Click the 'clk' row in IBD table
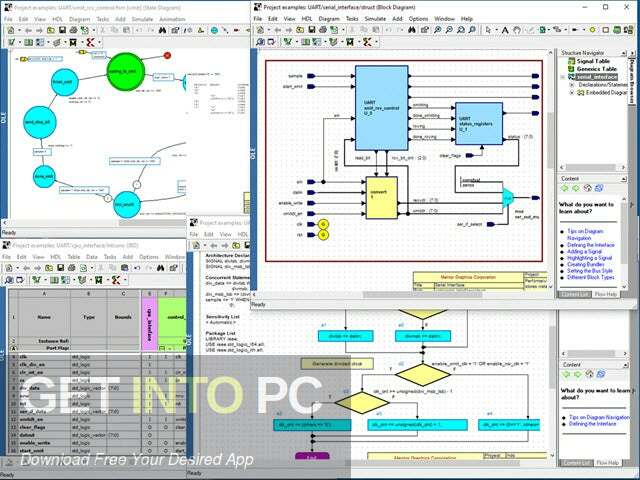The height and width of the screenshot is (480, 640). point(96,357)
